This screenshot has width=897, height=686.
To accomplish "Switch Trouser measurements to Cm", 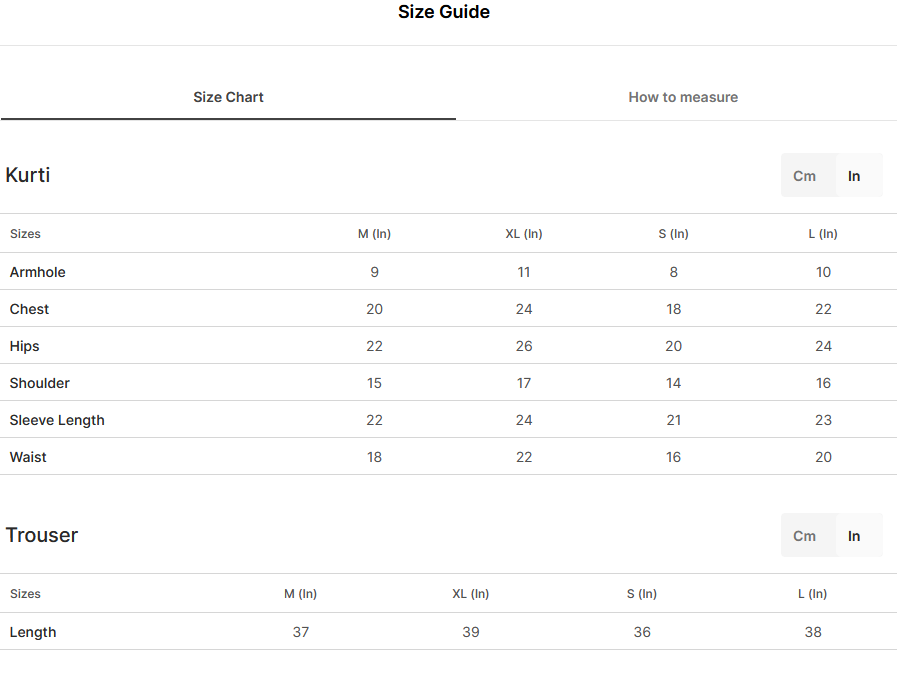I will tap(804, 536).
